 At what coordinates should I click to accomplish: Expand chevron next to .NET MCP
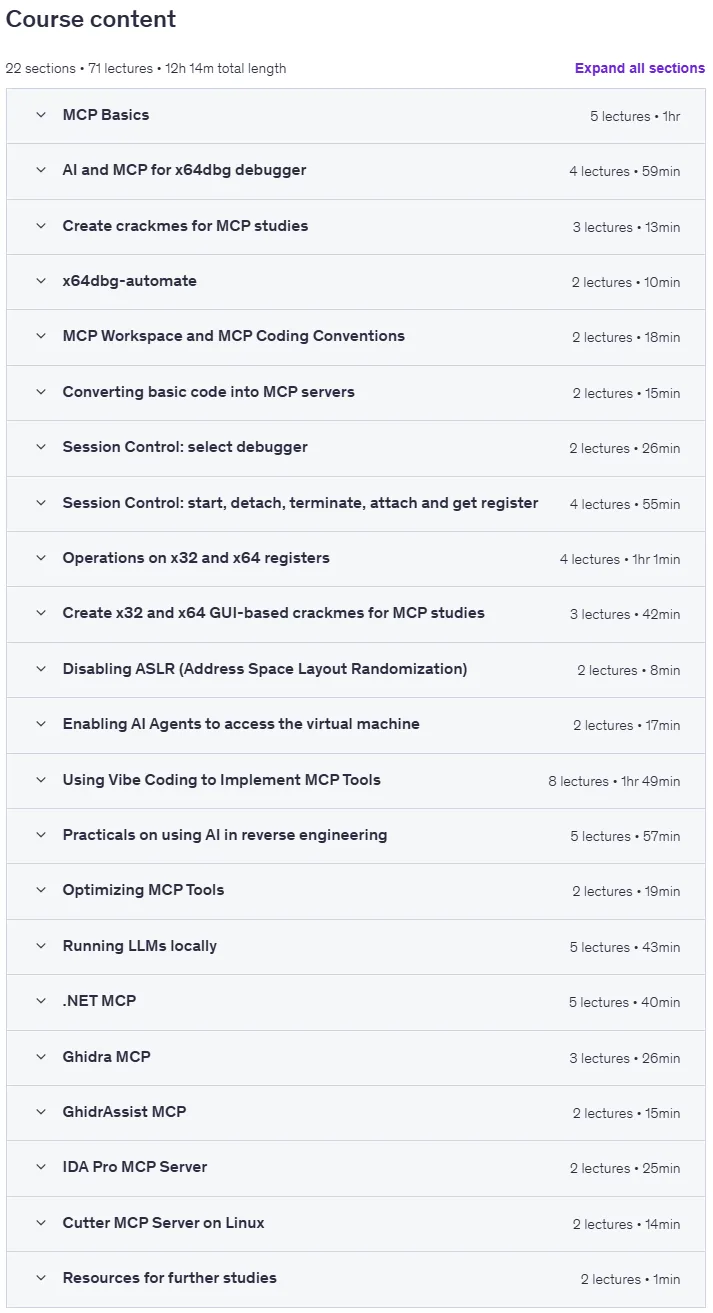[41, 1001]
